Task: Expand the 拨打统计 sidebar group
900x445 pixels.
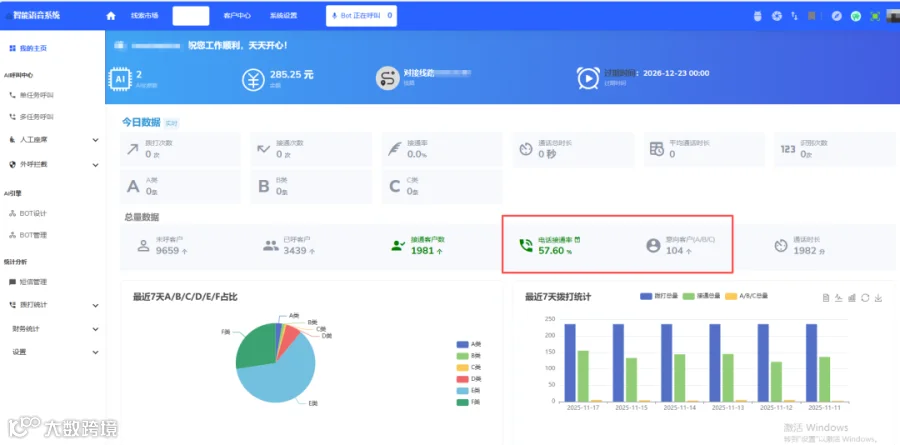Action: (53, 305)
